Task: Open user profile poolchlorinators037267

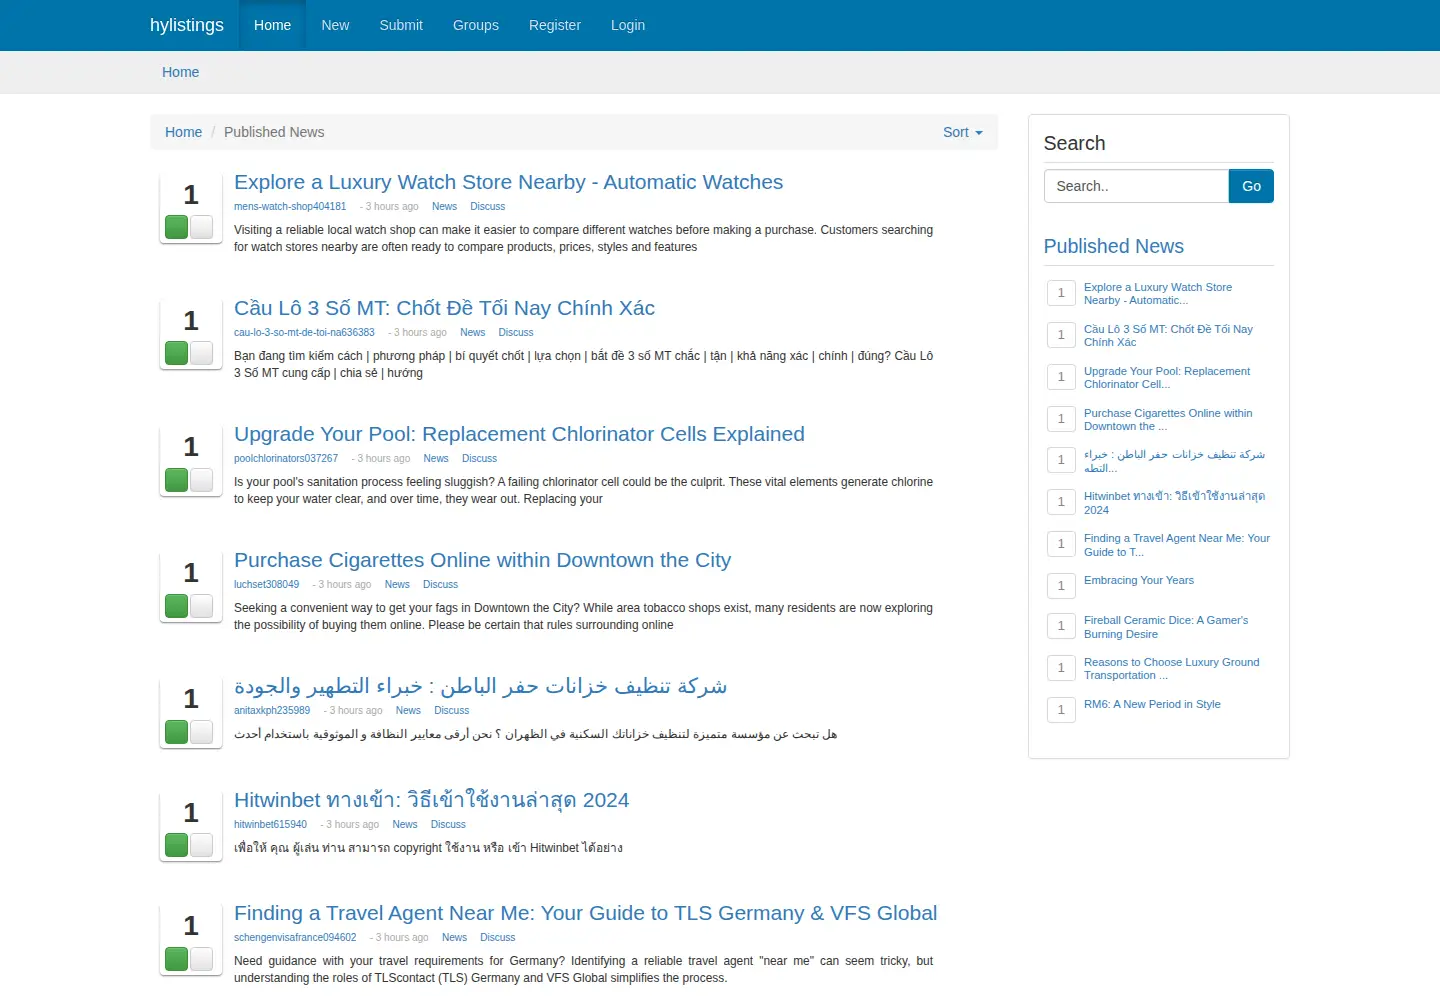Action: click(286, 458)
